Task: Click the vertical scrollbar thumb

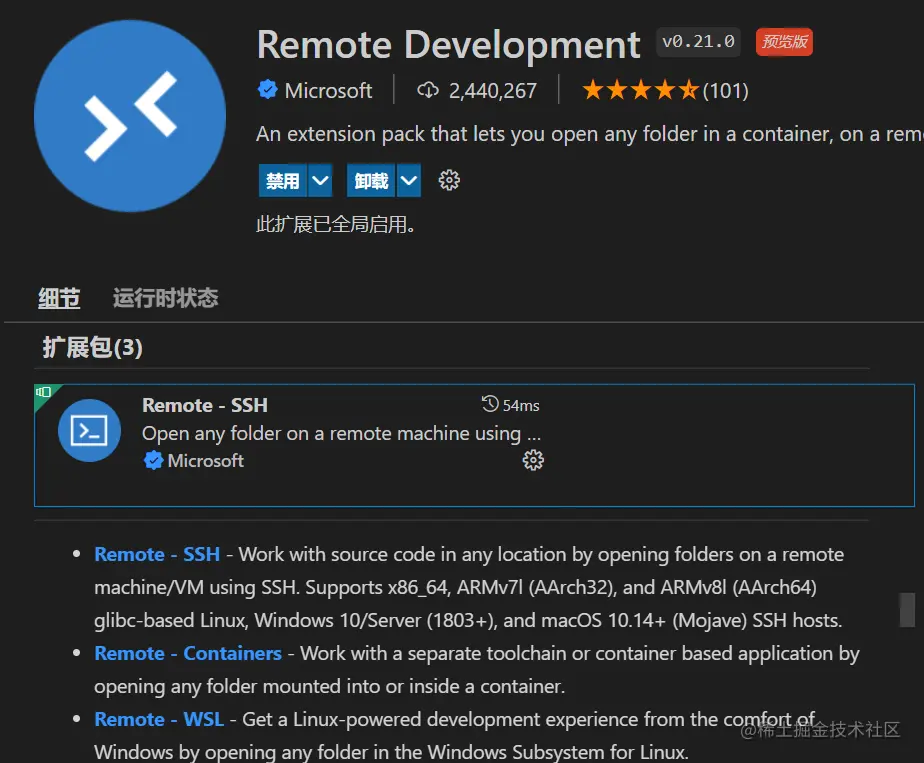Action: pyautogui.click(x=908, y=610)
